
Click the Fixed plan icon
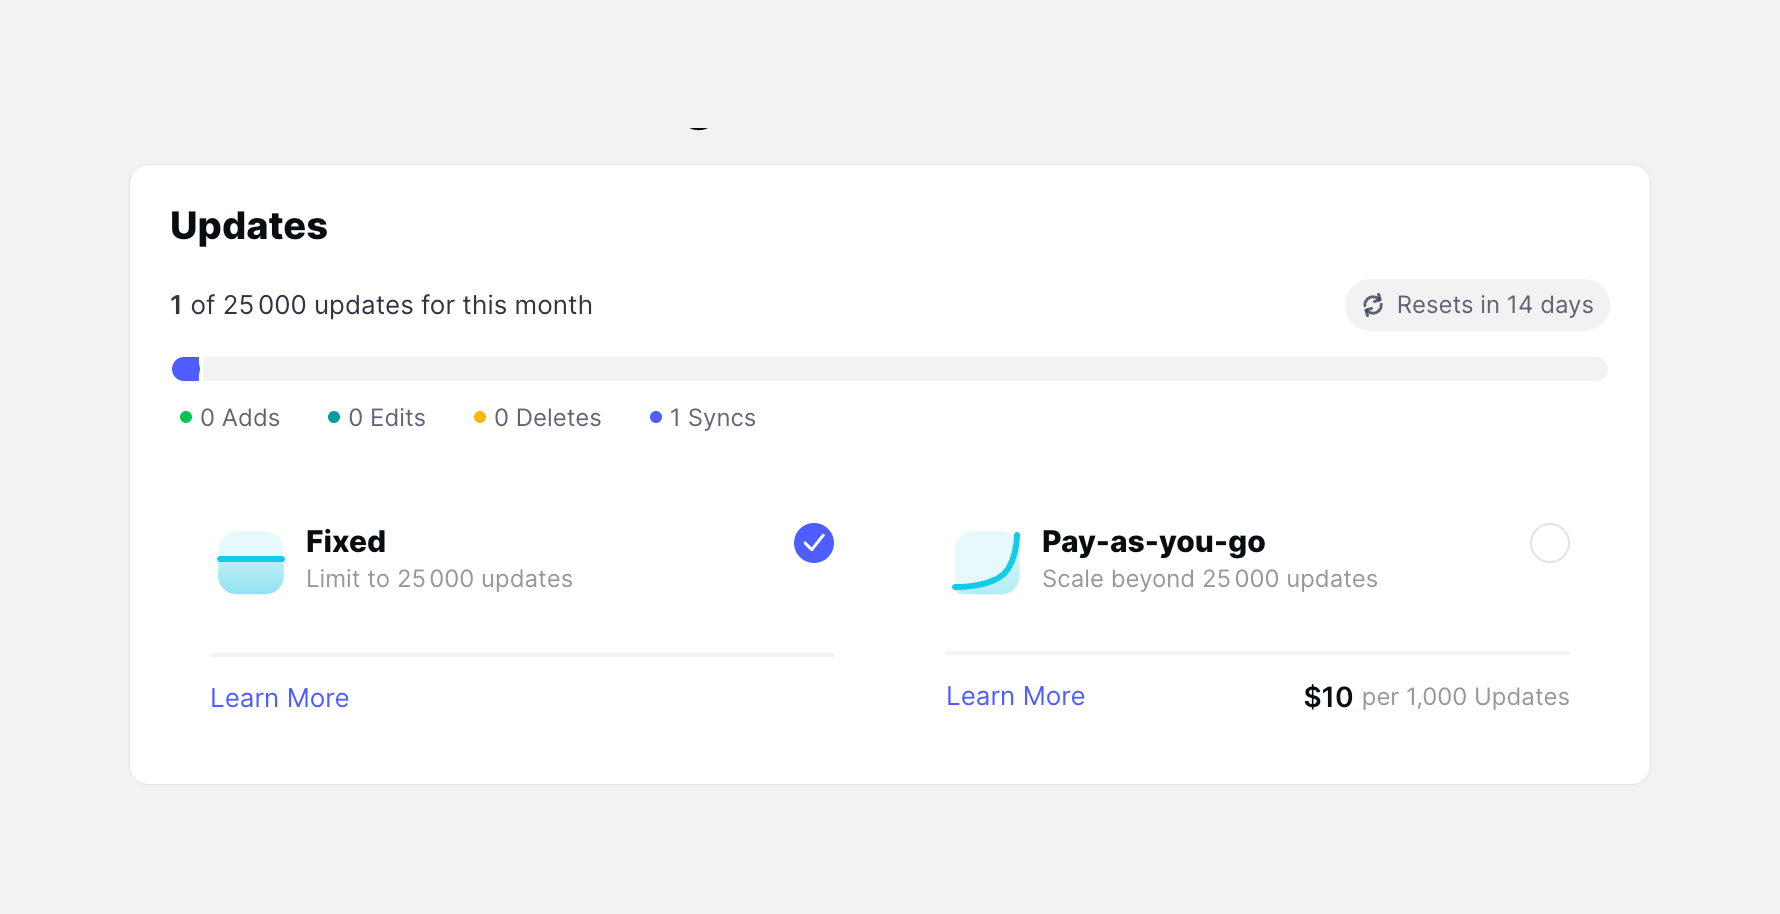pyautogui.click(x=251, y=562)
